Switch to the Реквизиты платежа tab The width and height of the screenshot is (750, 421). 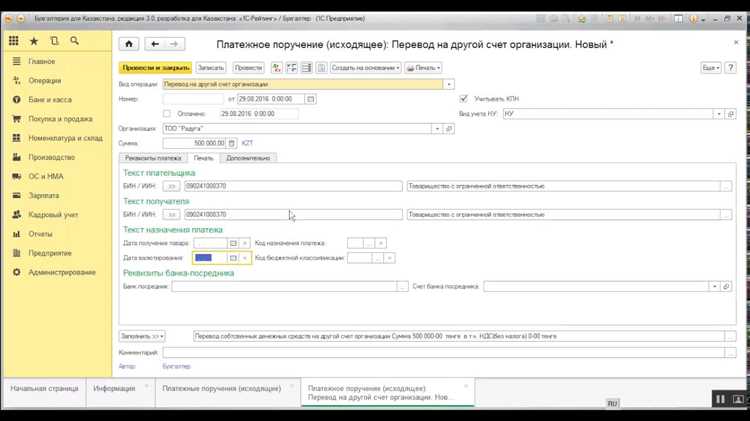(152, 158)
